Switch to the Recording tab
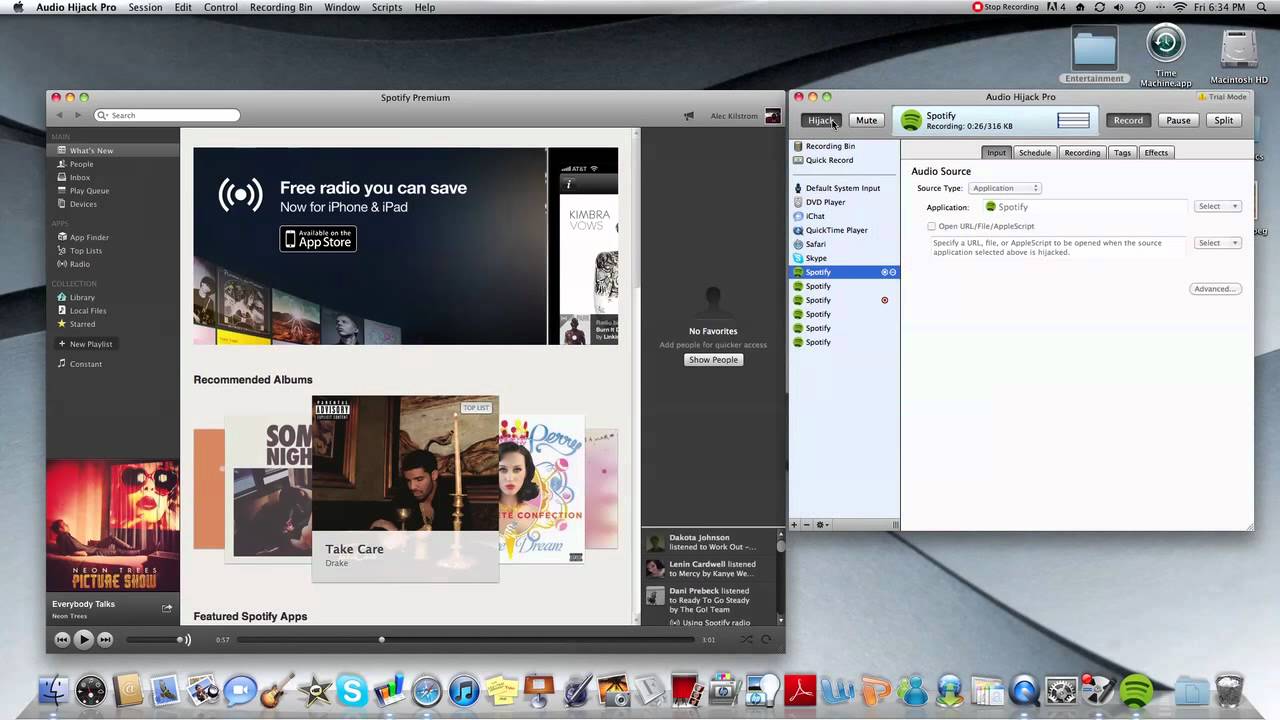This screenshot has height=720, width=1280. [1082, 153]
